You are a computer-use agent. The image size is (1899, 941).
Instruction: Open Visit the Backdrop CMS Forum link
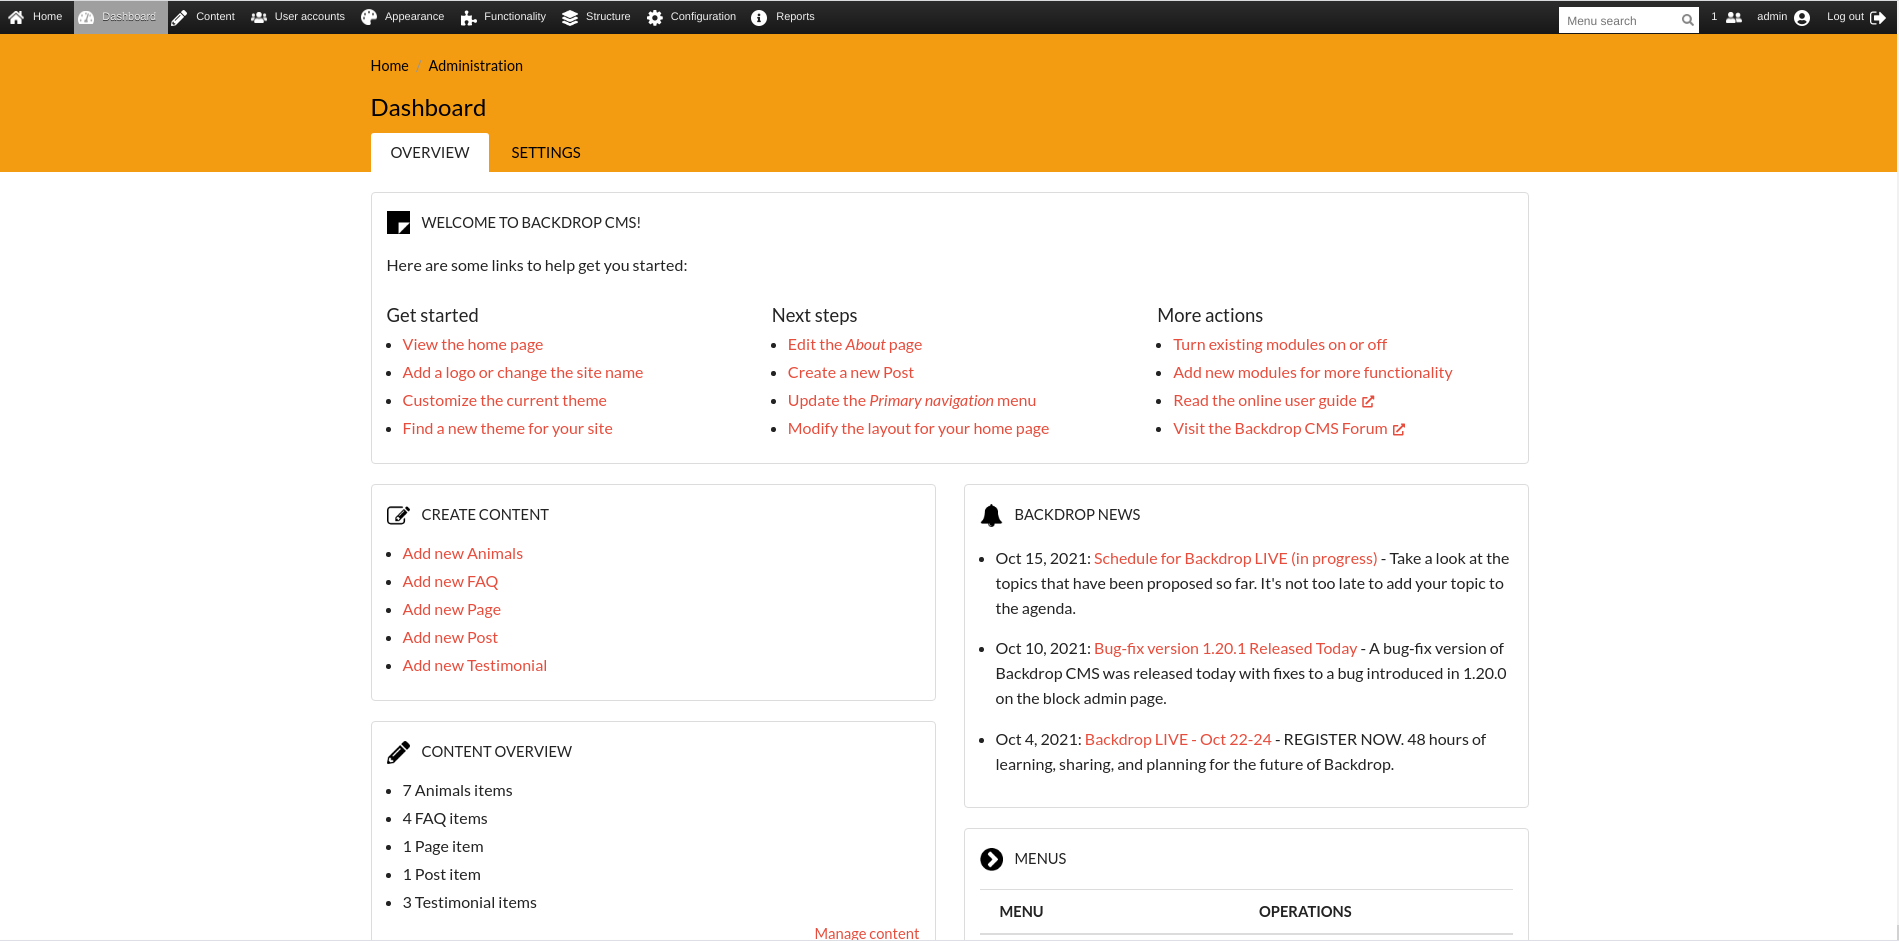click(1281, 428)
